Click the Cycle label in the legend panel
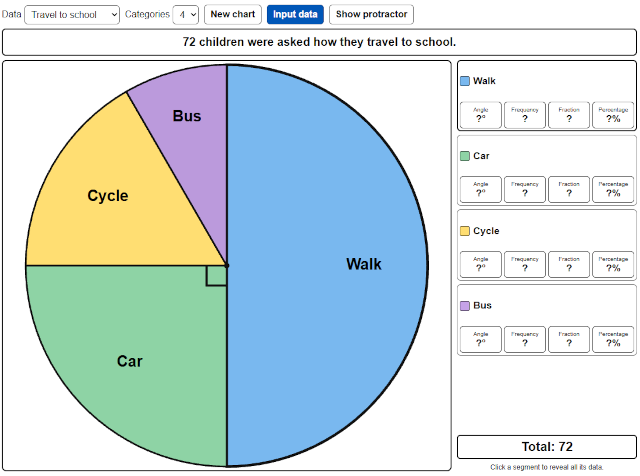 [x=486, y=231]
